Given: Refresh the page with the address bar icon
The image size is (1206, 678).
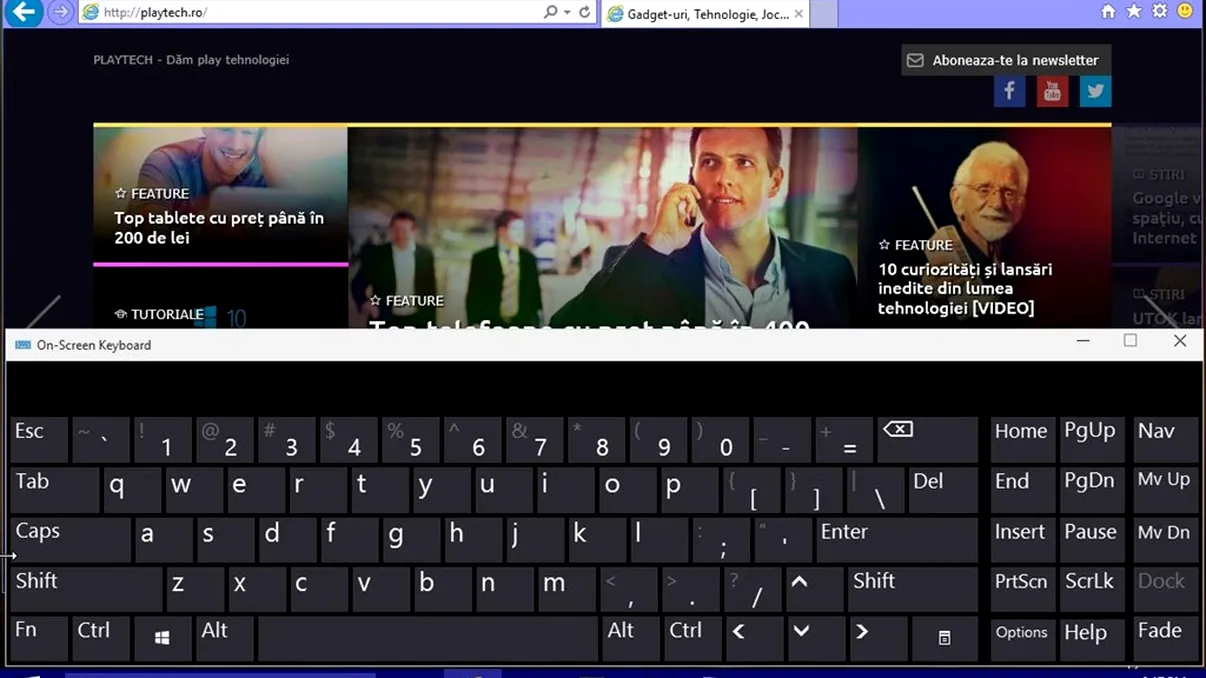Looking at the screenshot, I should (584, 12).
